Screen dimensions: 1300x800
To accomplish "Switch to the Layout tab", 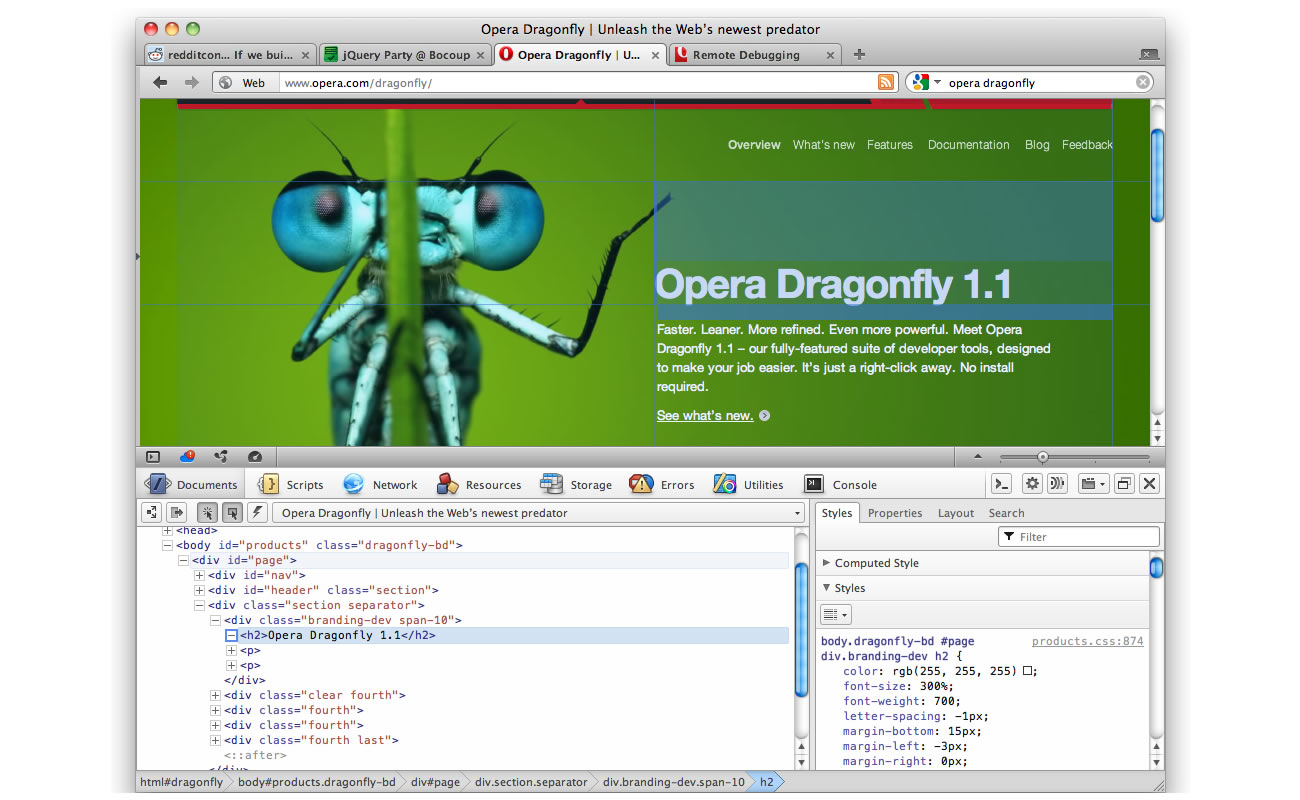I will point(956,512).
